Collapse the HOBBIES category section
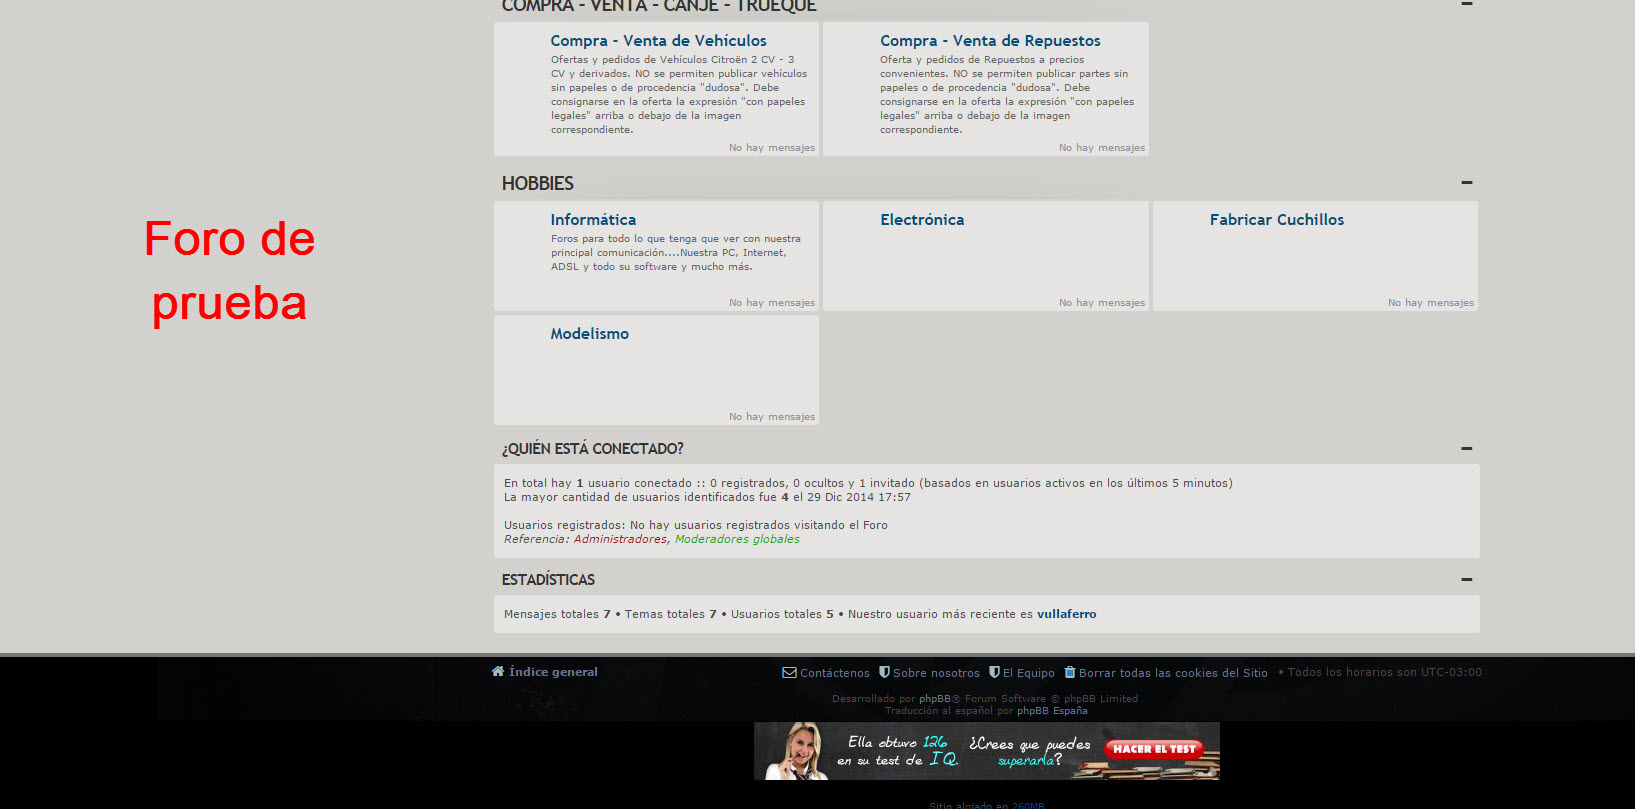This screenshot has height=809, width=1635. (x=1466, y=183)
